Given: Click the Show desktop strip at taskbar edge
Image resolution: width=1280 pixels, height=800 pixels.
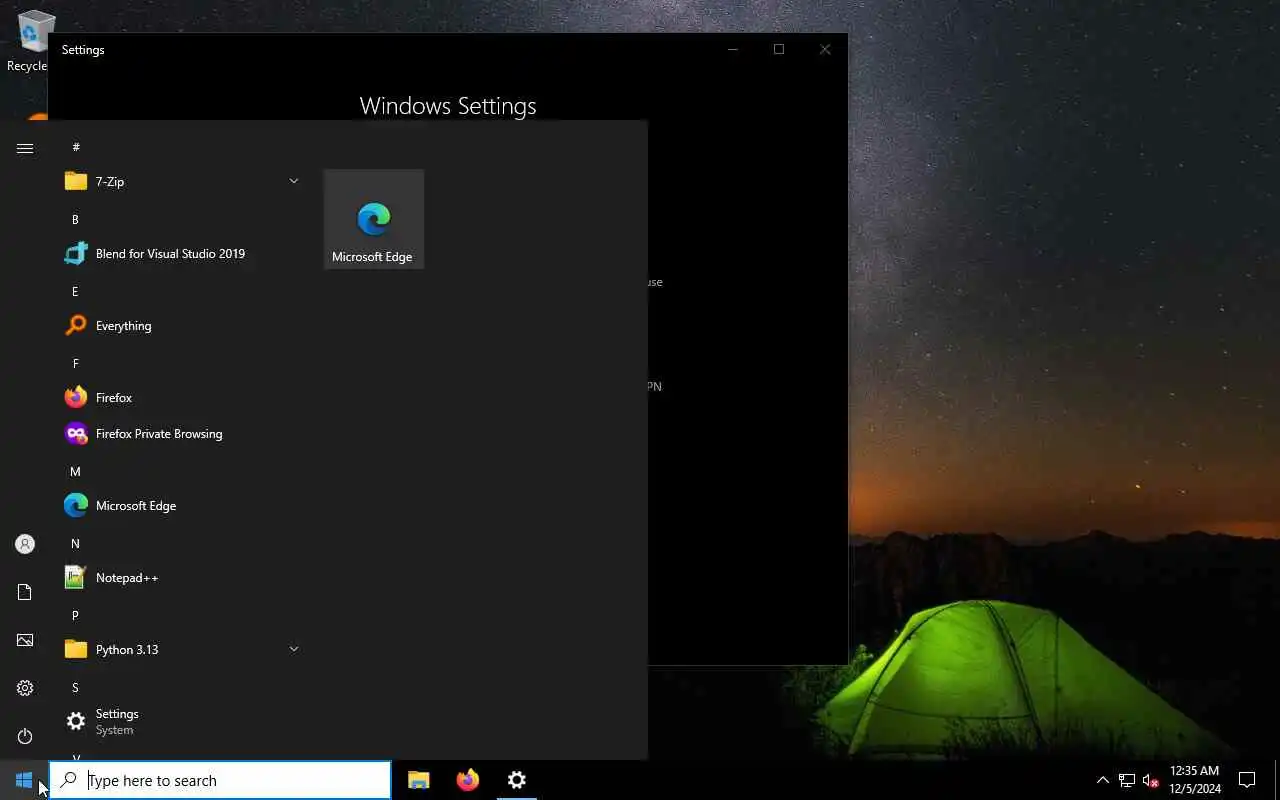Looking at the screenshot, I should point(1276,780).
